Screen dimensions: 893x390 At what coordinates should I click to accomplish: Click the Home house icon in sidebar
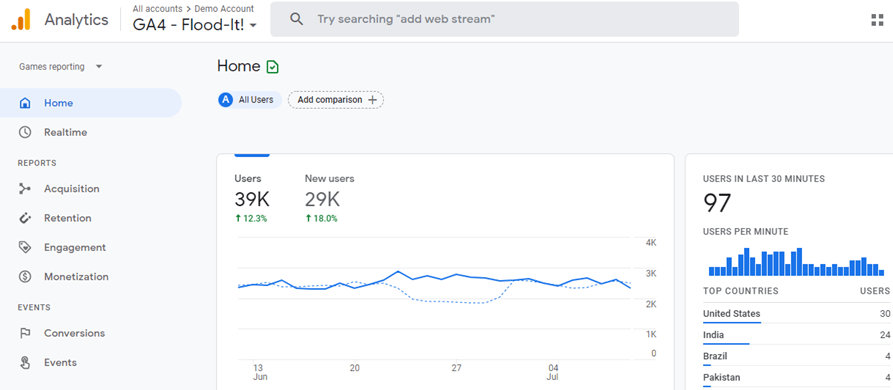pos(24,103)
